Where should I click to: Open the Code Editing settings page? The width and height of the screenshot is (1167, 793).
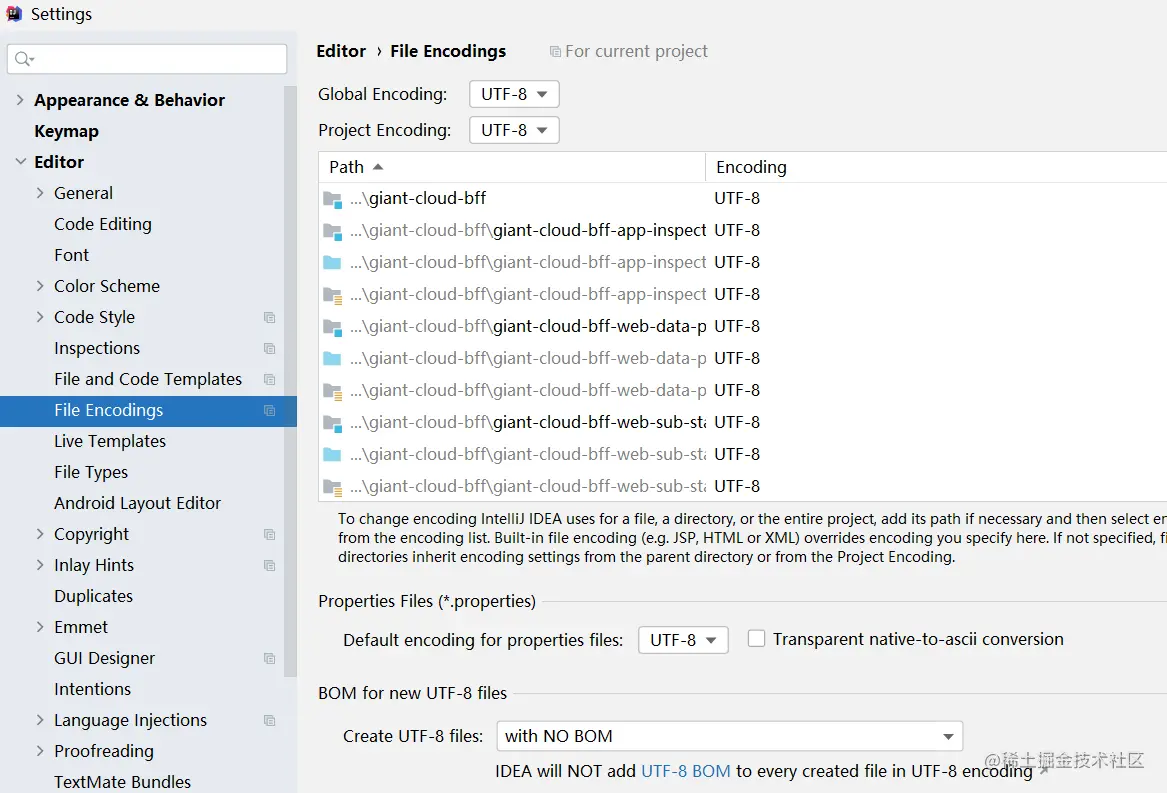(103, 224)
